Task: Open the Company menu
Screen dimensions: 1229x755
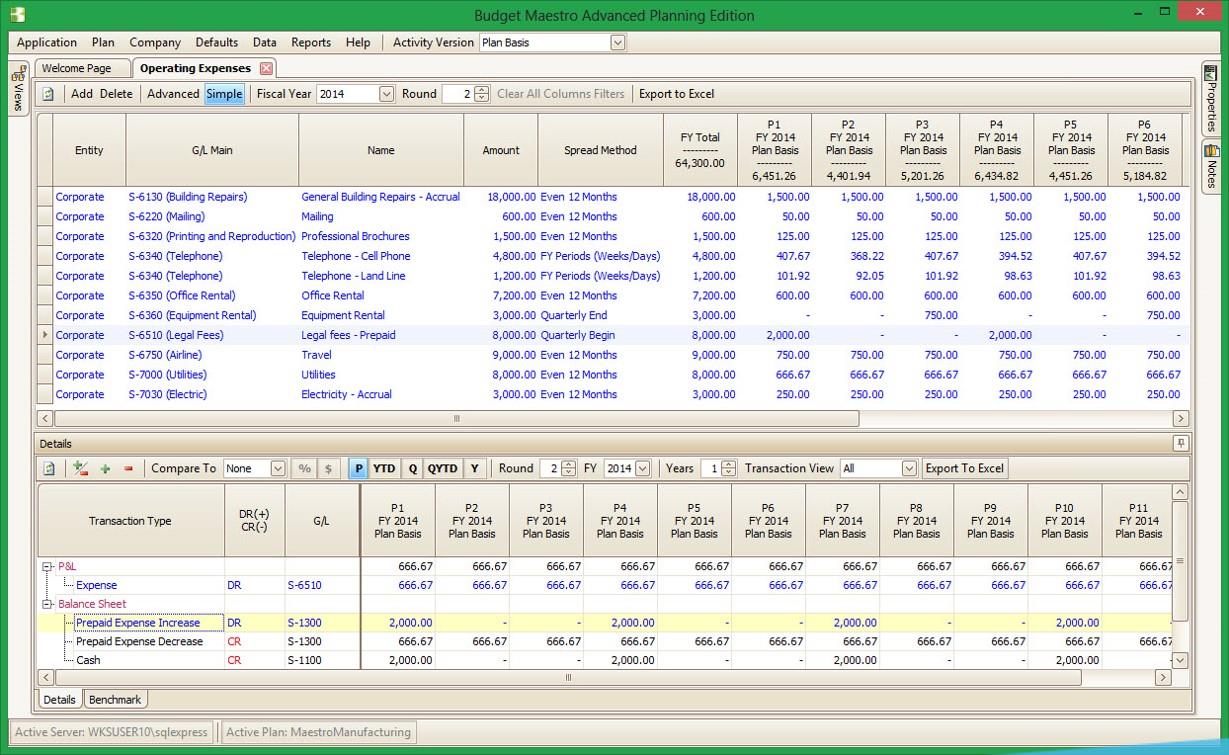Action: [155, 43]
